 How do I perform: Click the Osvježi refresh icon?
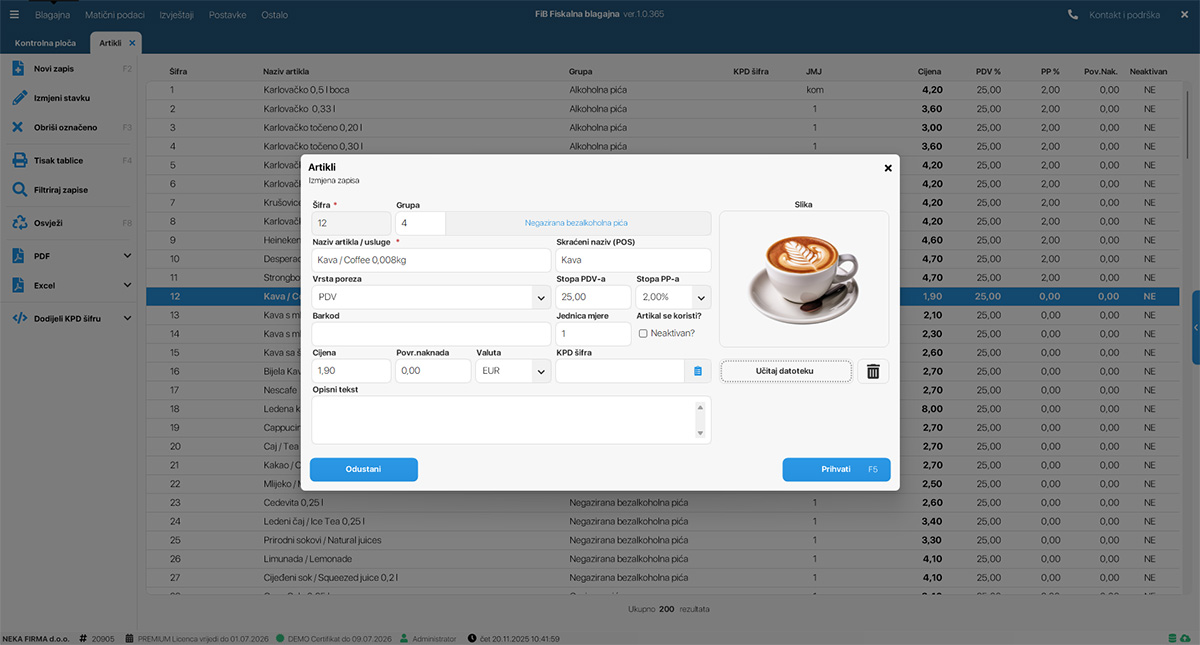point(18,222)
